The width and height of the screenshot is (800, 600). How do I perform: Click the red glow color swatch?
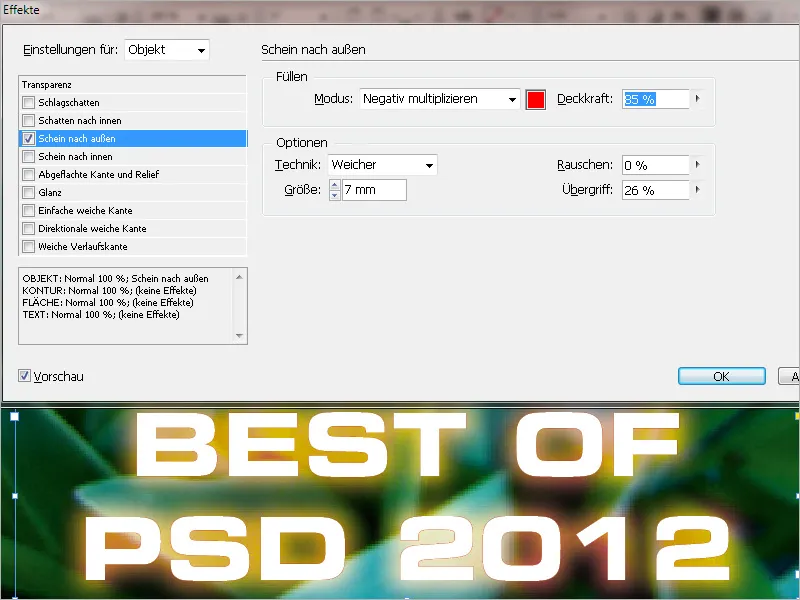[x=535, y=99]
